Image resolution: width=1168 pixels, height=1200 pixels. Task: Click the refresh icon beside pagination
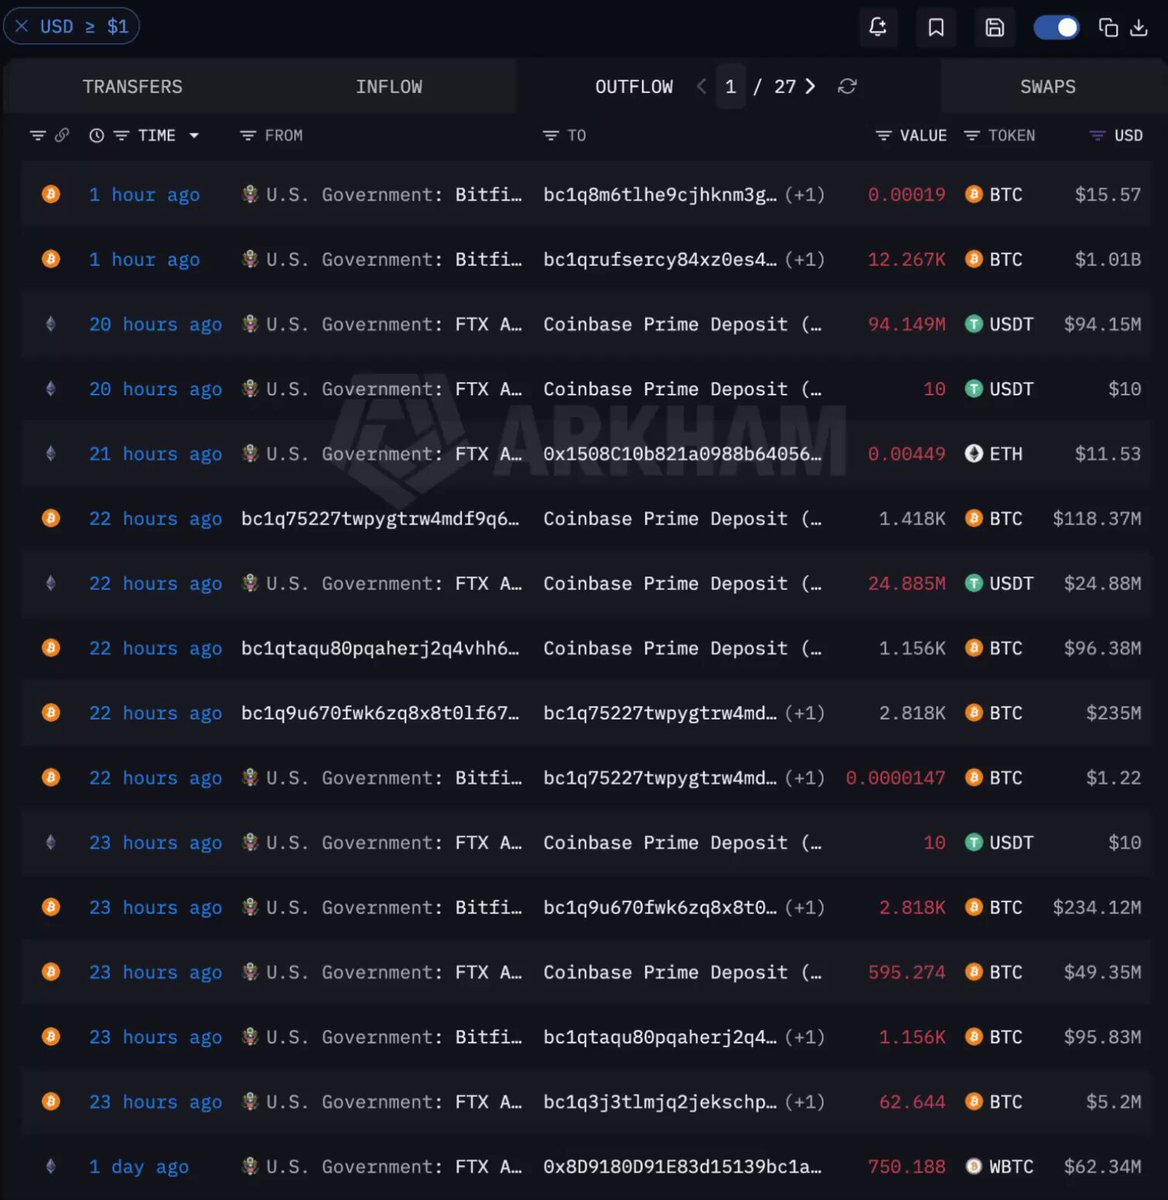[847, 87]
